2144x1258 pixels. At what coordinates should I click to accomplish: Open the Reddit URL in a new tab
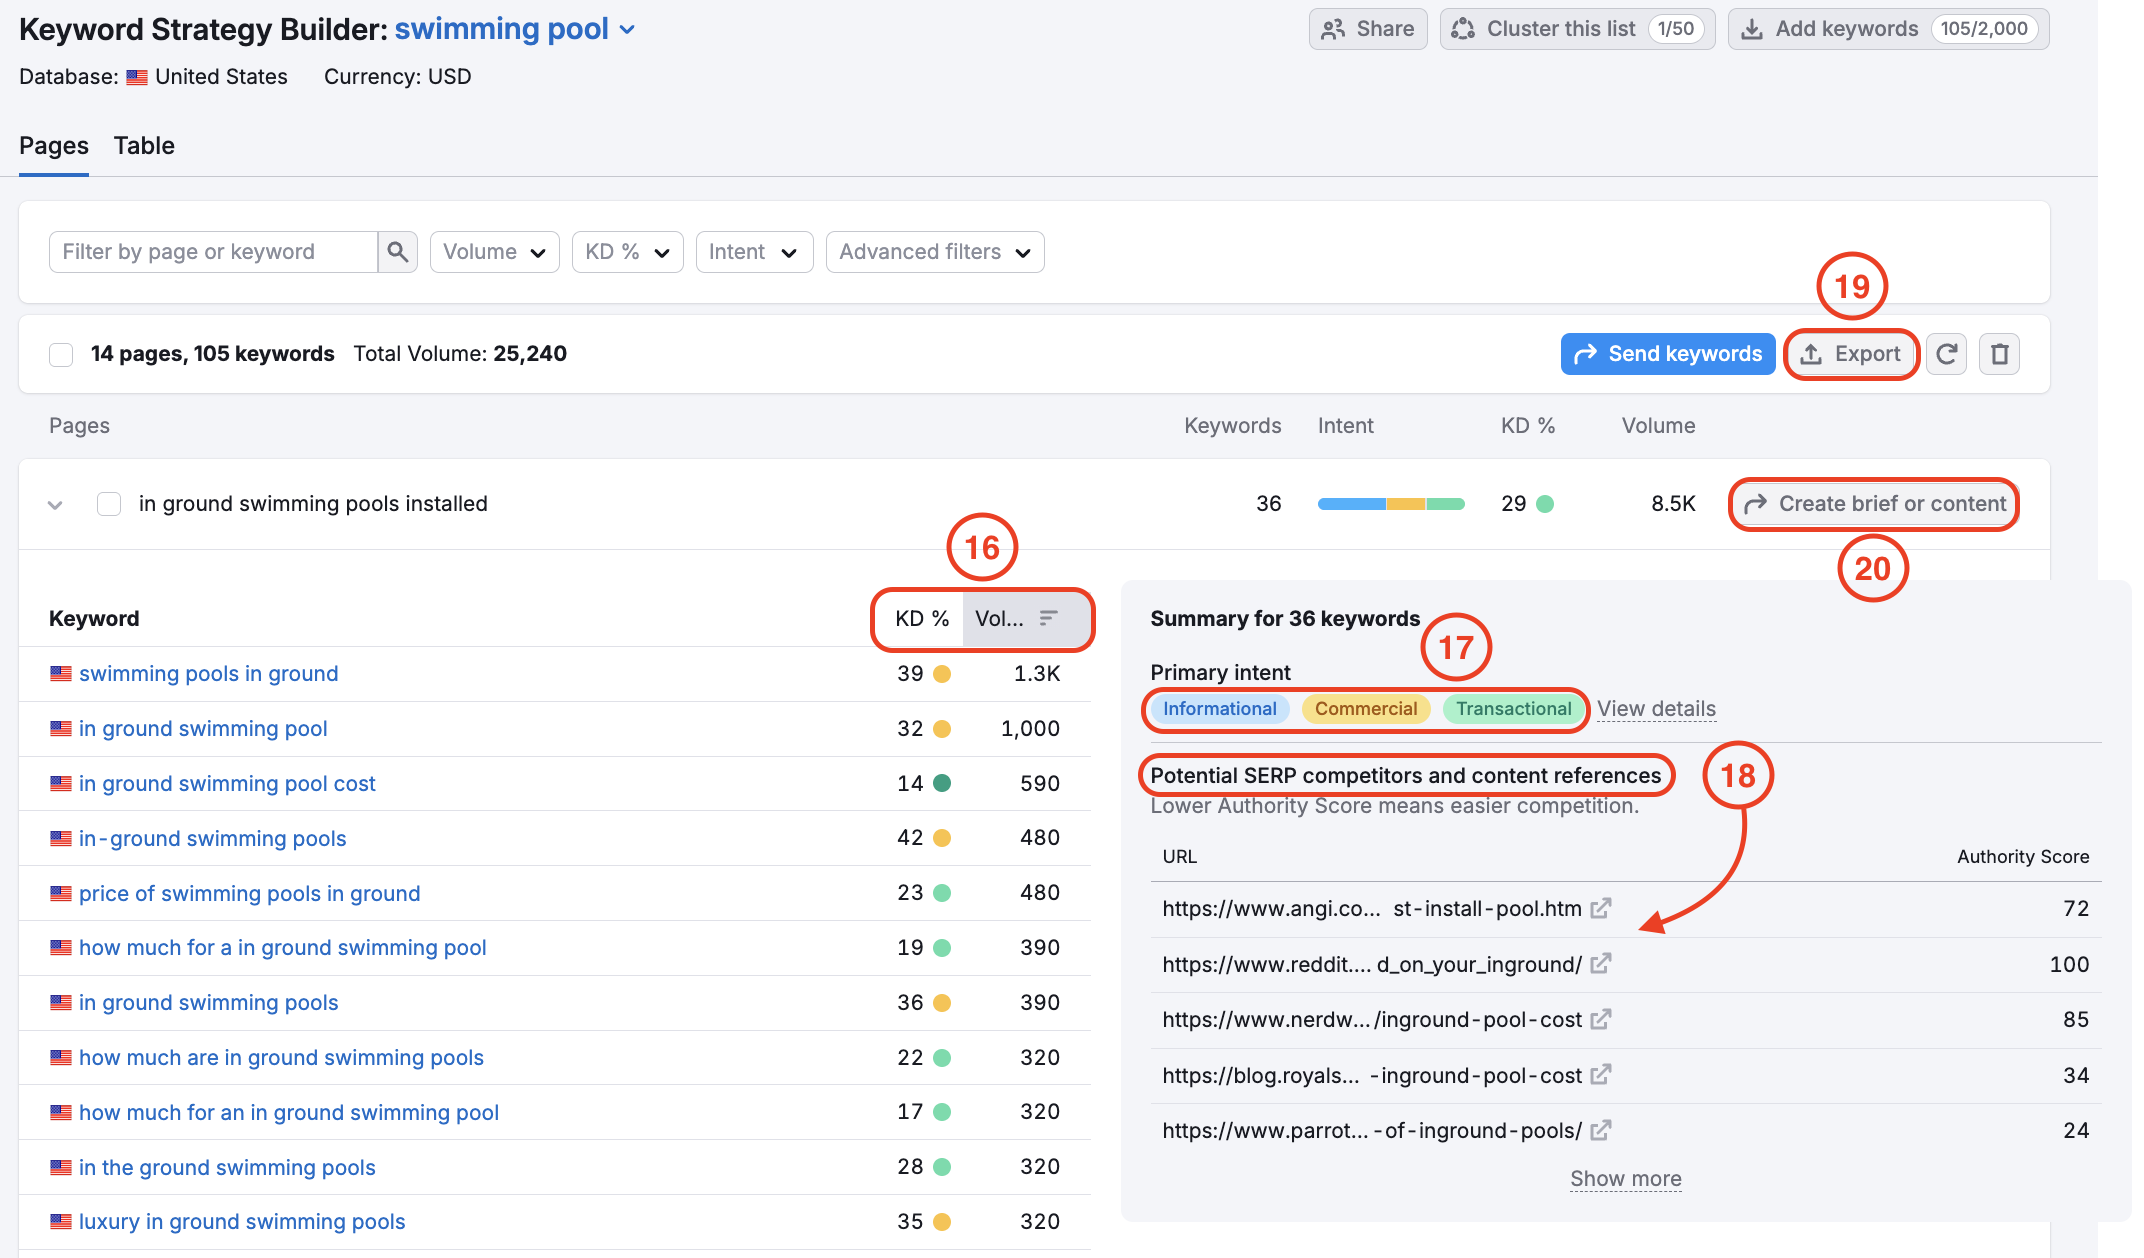tap(1602, 963)
